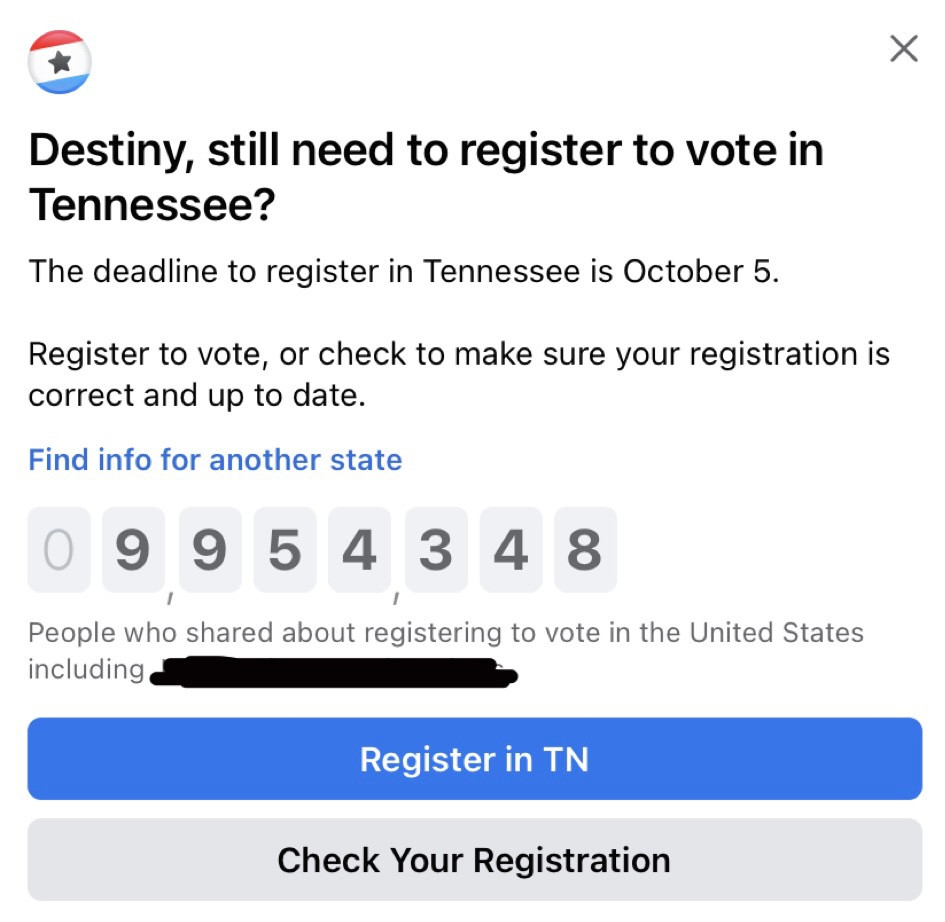Click the star voting badge icon
945x922 pixels.
click(59, 62)
